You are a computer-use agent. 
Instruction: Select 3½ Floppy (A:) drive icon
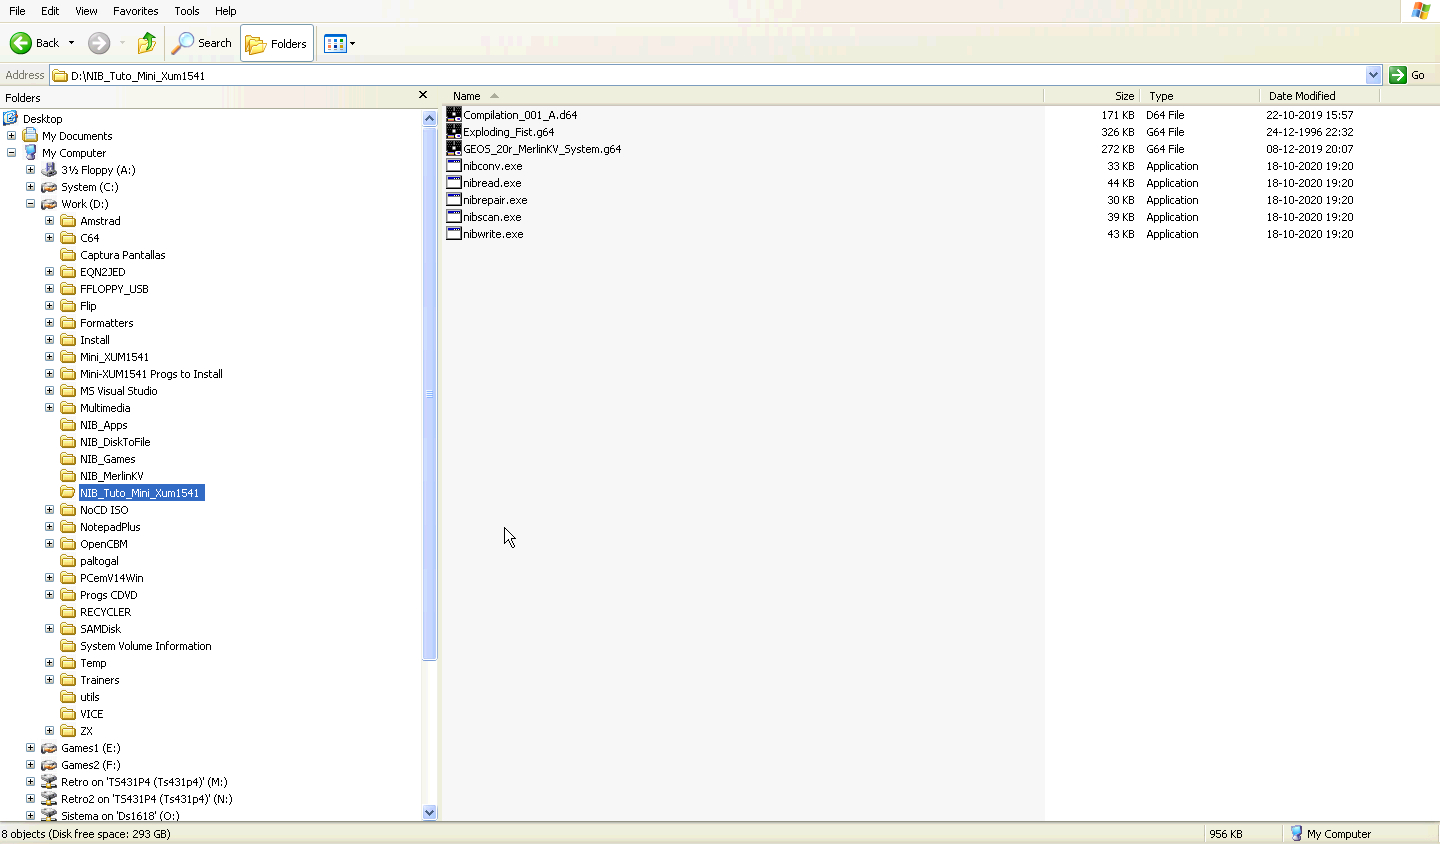coord(49,170)
